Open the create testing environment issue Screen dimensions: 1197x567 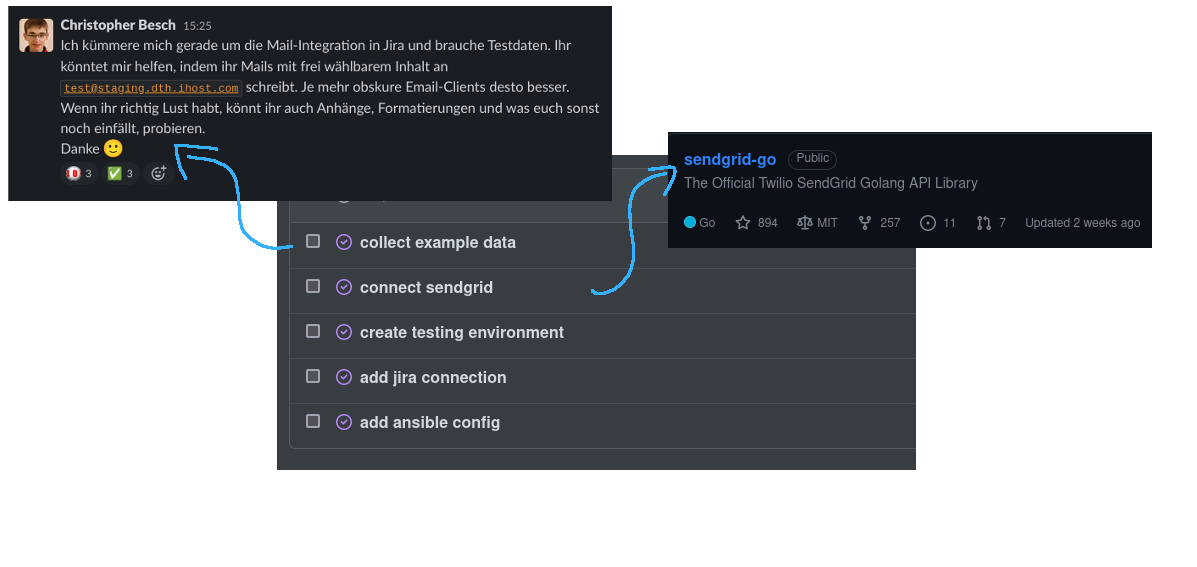tap(462, 332)
